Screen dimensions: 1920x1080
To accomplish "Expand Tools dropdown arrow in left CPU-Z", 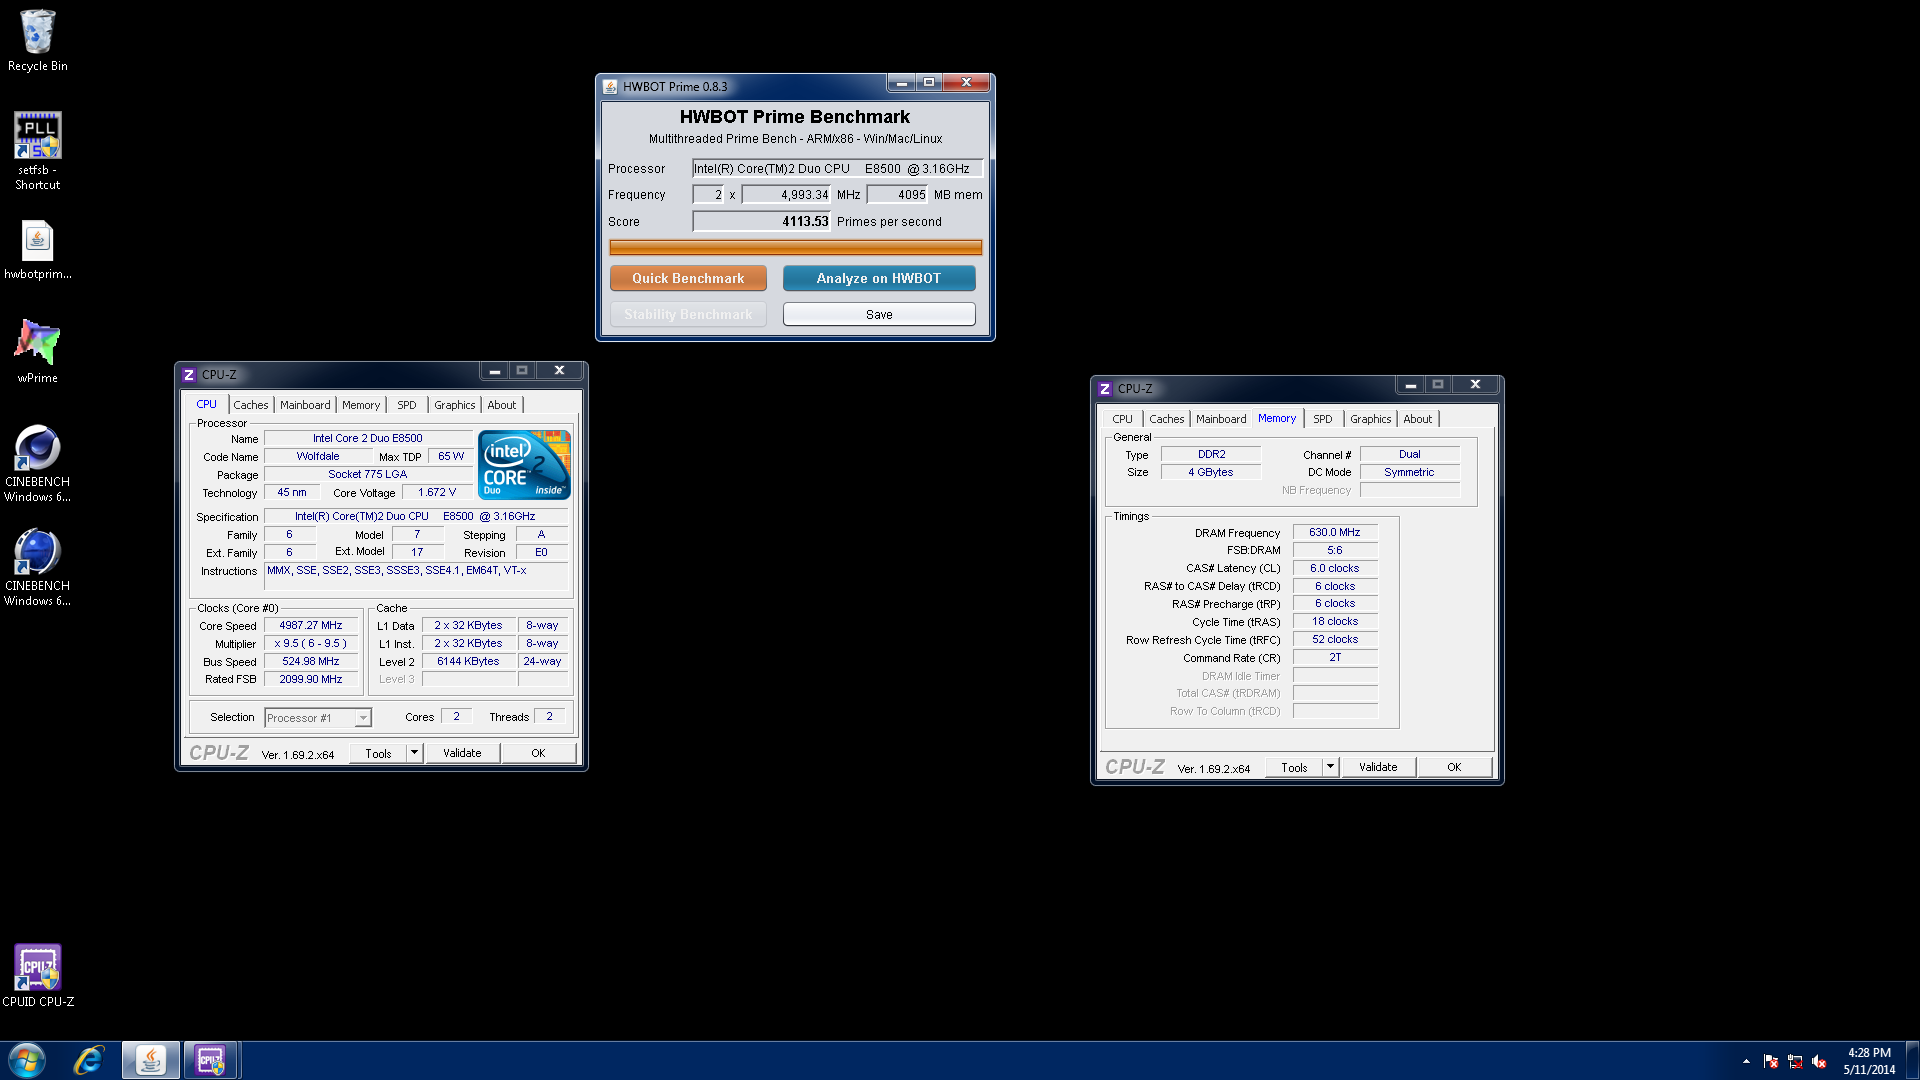I will click(x=414, y=753).
